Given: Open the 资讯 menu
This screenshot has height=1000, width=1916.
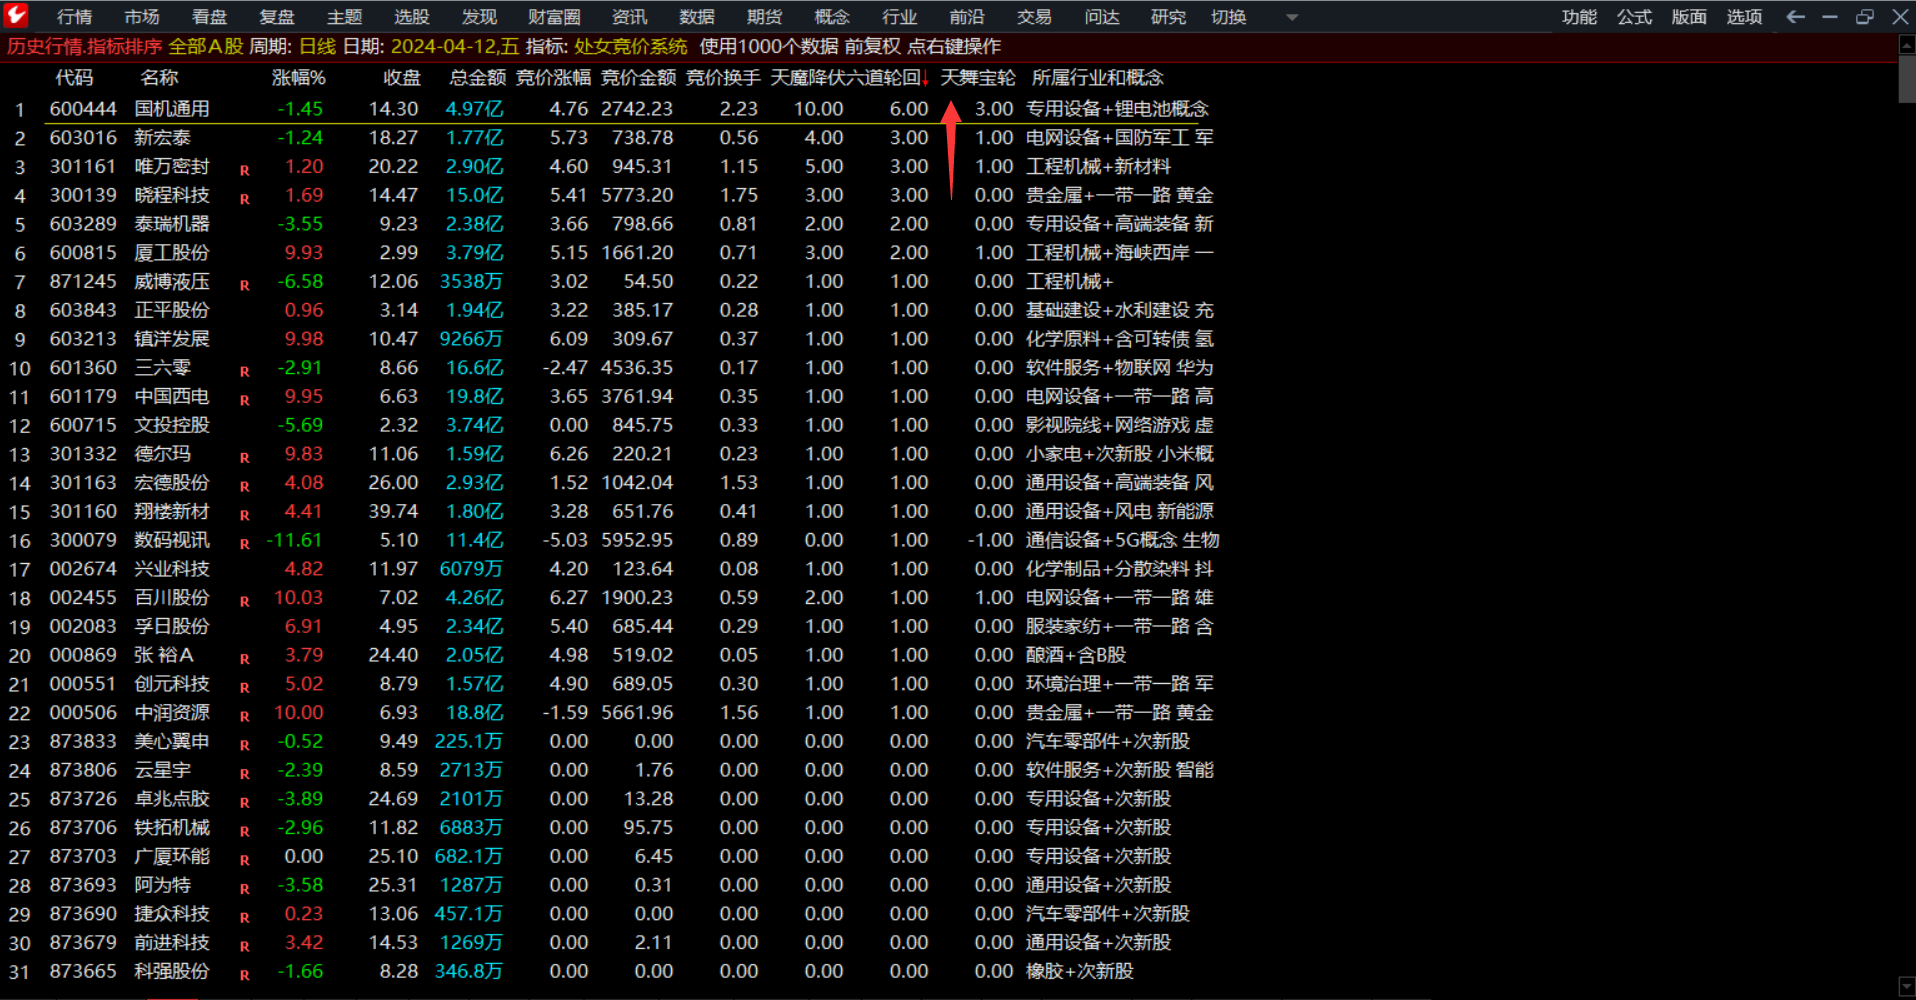Looking at the screenshot, I should tap(630, 17).
